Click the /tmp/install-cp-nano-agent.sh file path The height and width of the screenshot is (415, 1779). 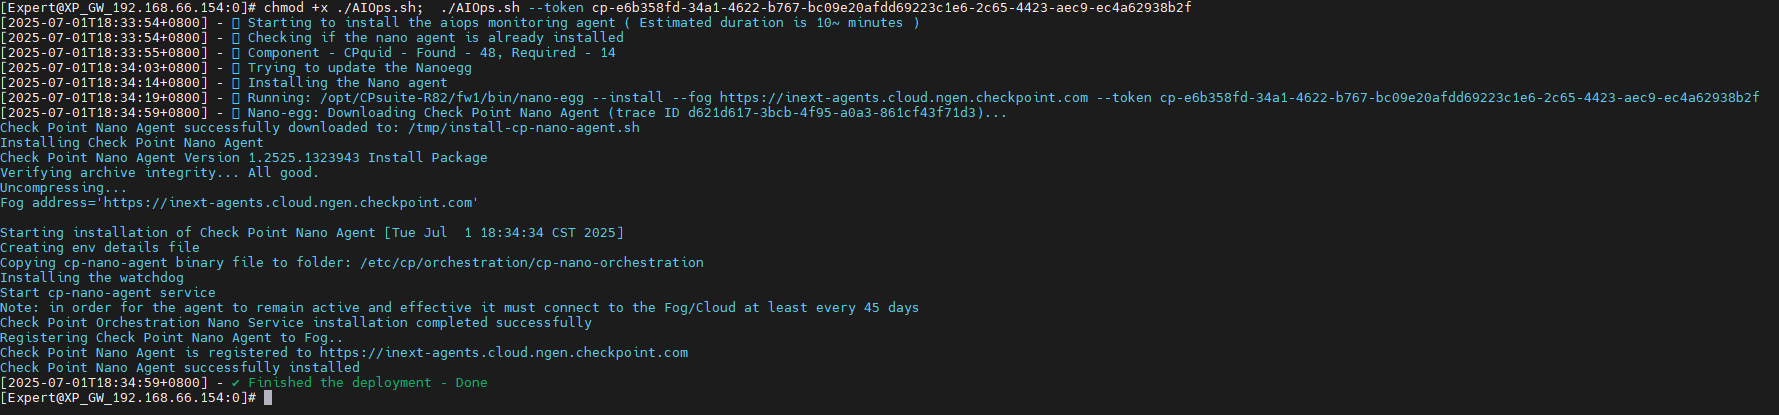(523, 128)
